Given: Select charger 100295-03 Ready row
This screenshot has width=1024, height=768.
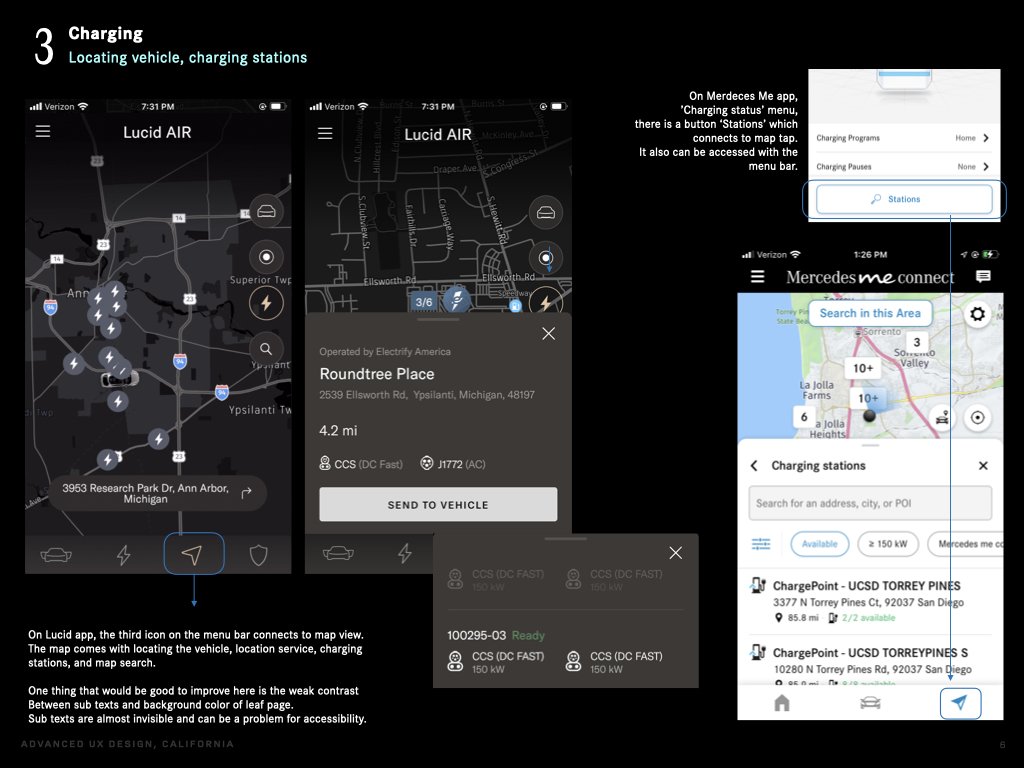Looking at the screenshot, I should coord(566,652).
